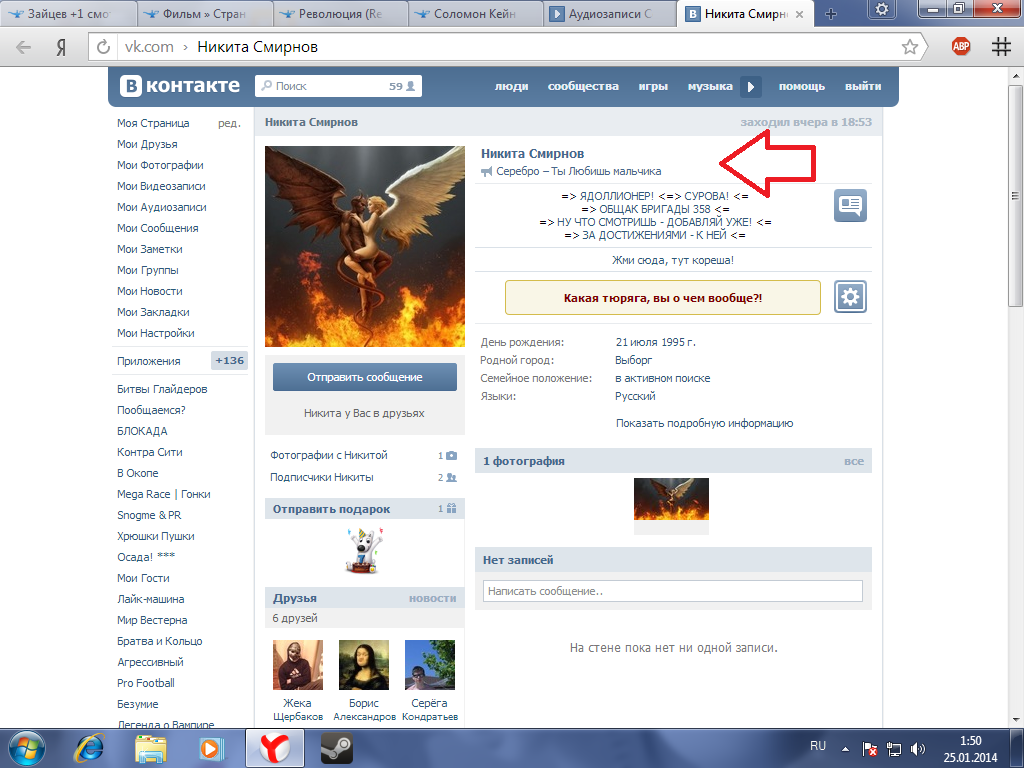The width and height of the screenshot is (1024, 768).
Task: Open Мои Сообщения in sidebar
Action: point(157,228)
